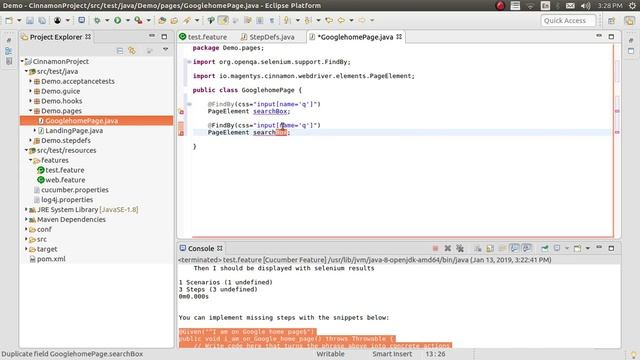Open the Open Console dropdown arrow

[588, 249]
